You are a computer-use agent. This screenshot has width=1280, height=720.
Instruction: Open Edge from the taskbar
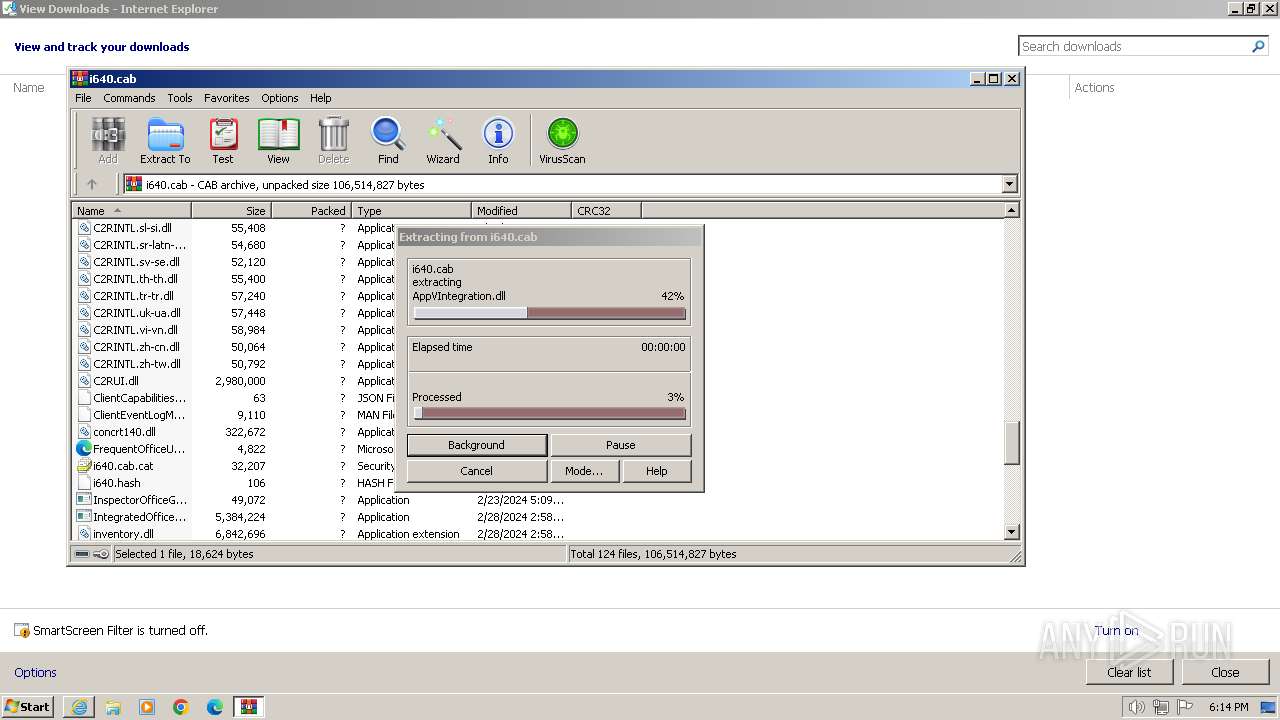pyautogui.click(x=215, y=707)
